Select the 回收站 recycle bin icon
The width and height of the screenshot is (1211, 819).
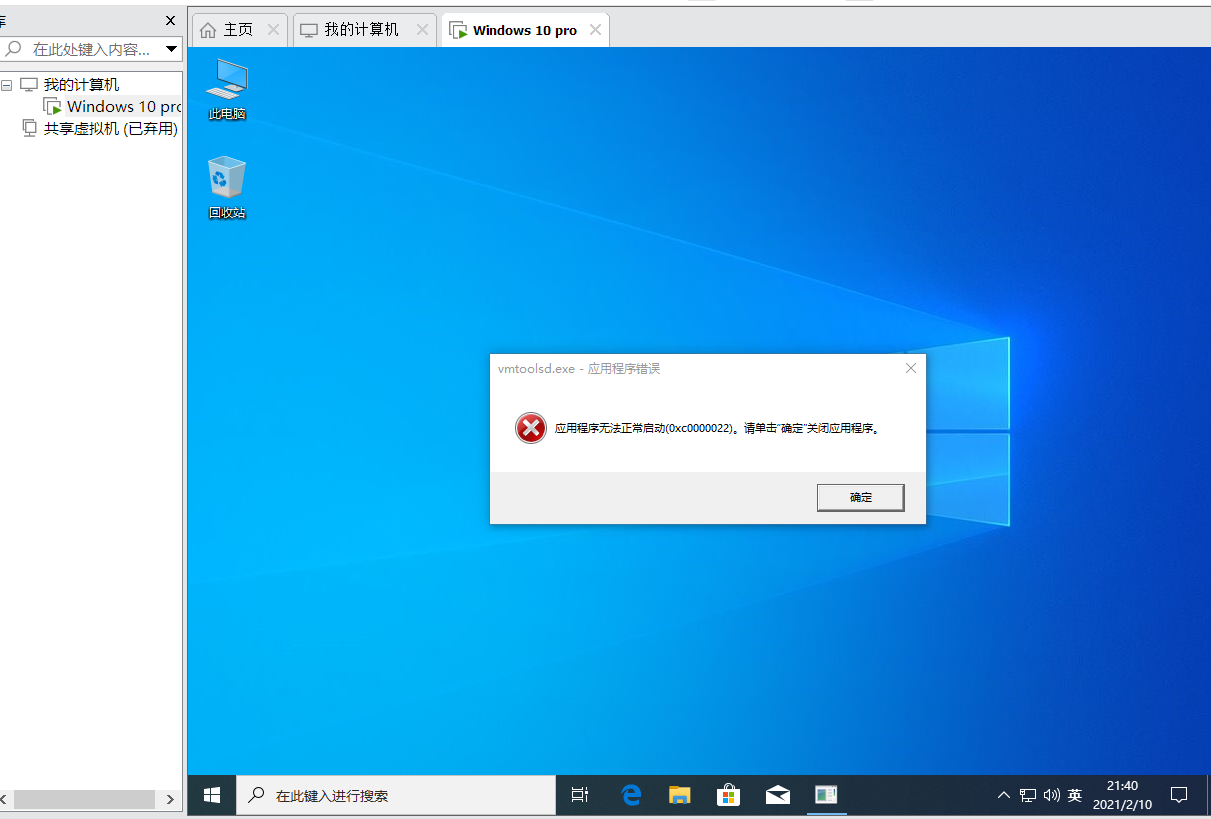point(227,187)
